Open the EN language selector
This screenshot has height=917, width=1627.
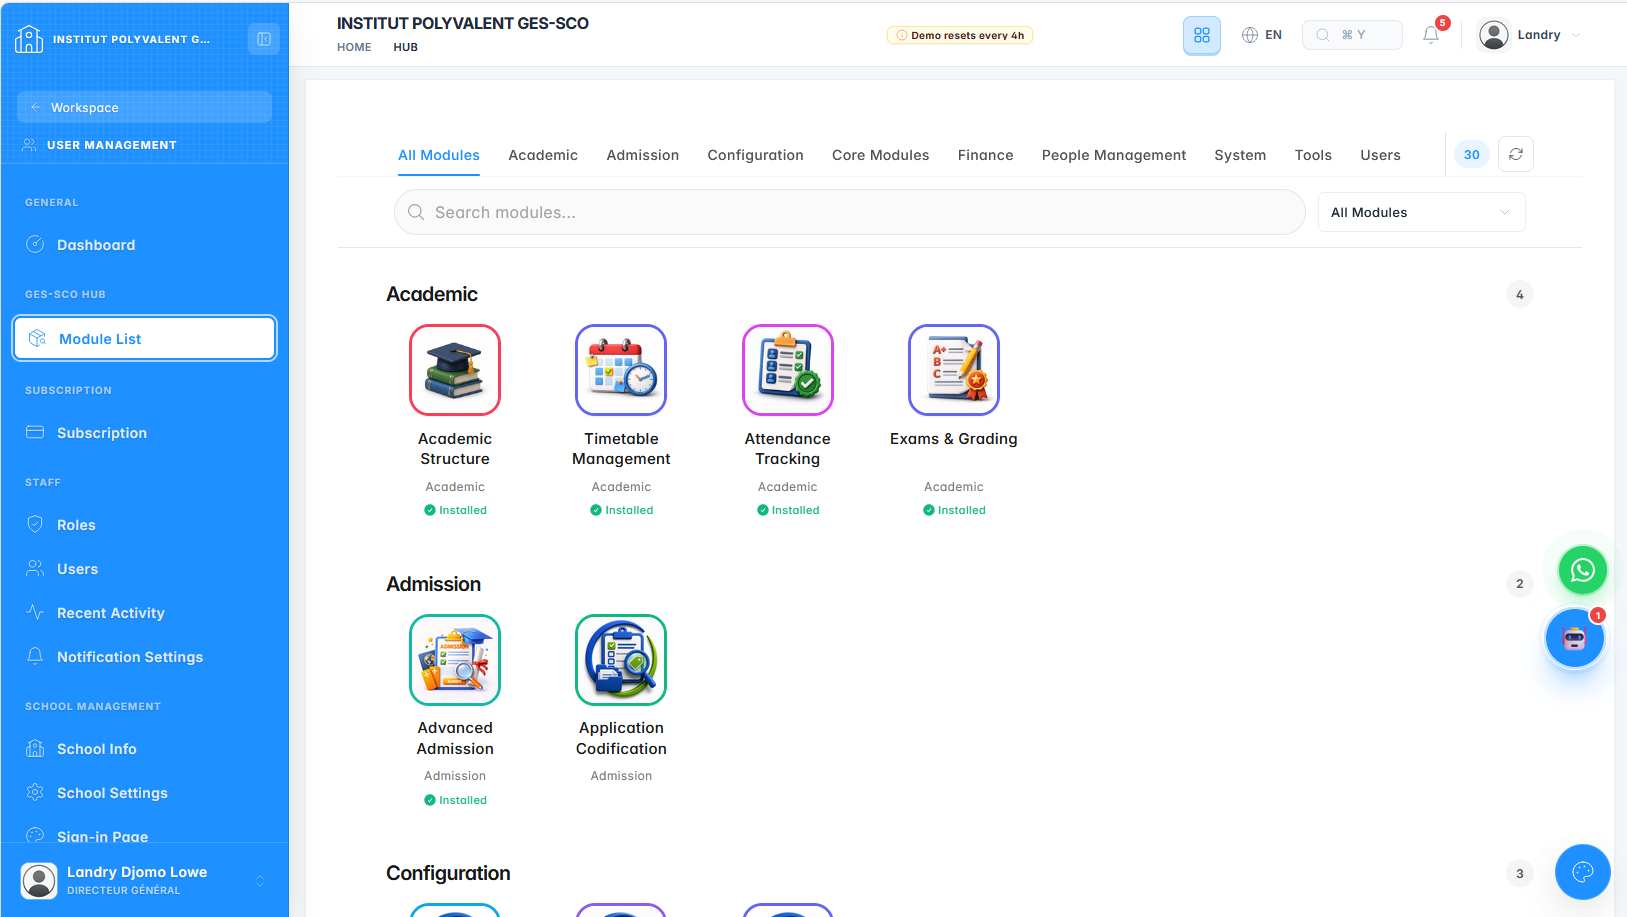pyautogui.click(x=1262, y=35)
